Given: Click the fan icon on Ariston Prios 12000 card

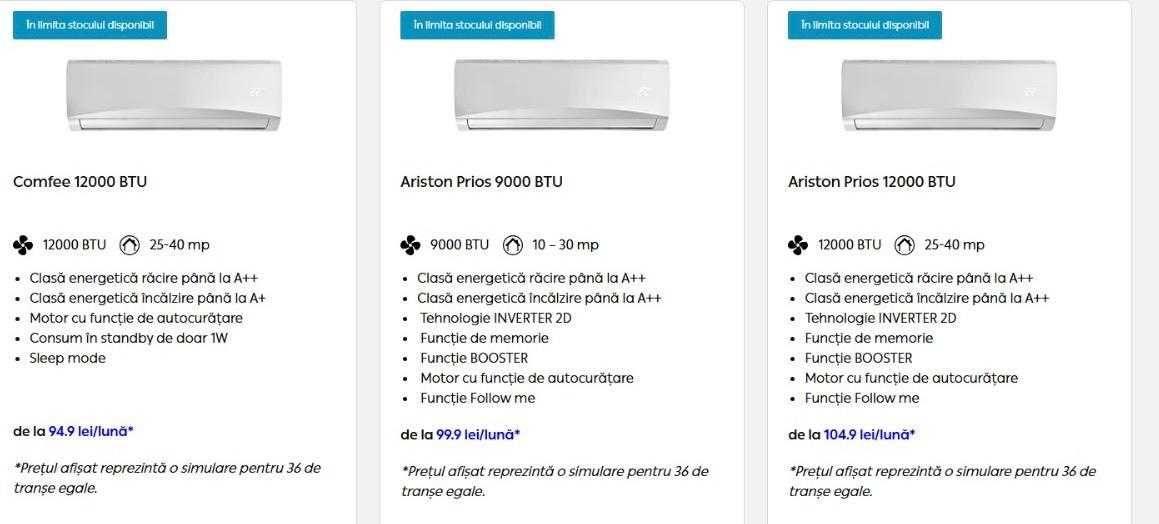Looking at the screenshot, I should point(798,245).
